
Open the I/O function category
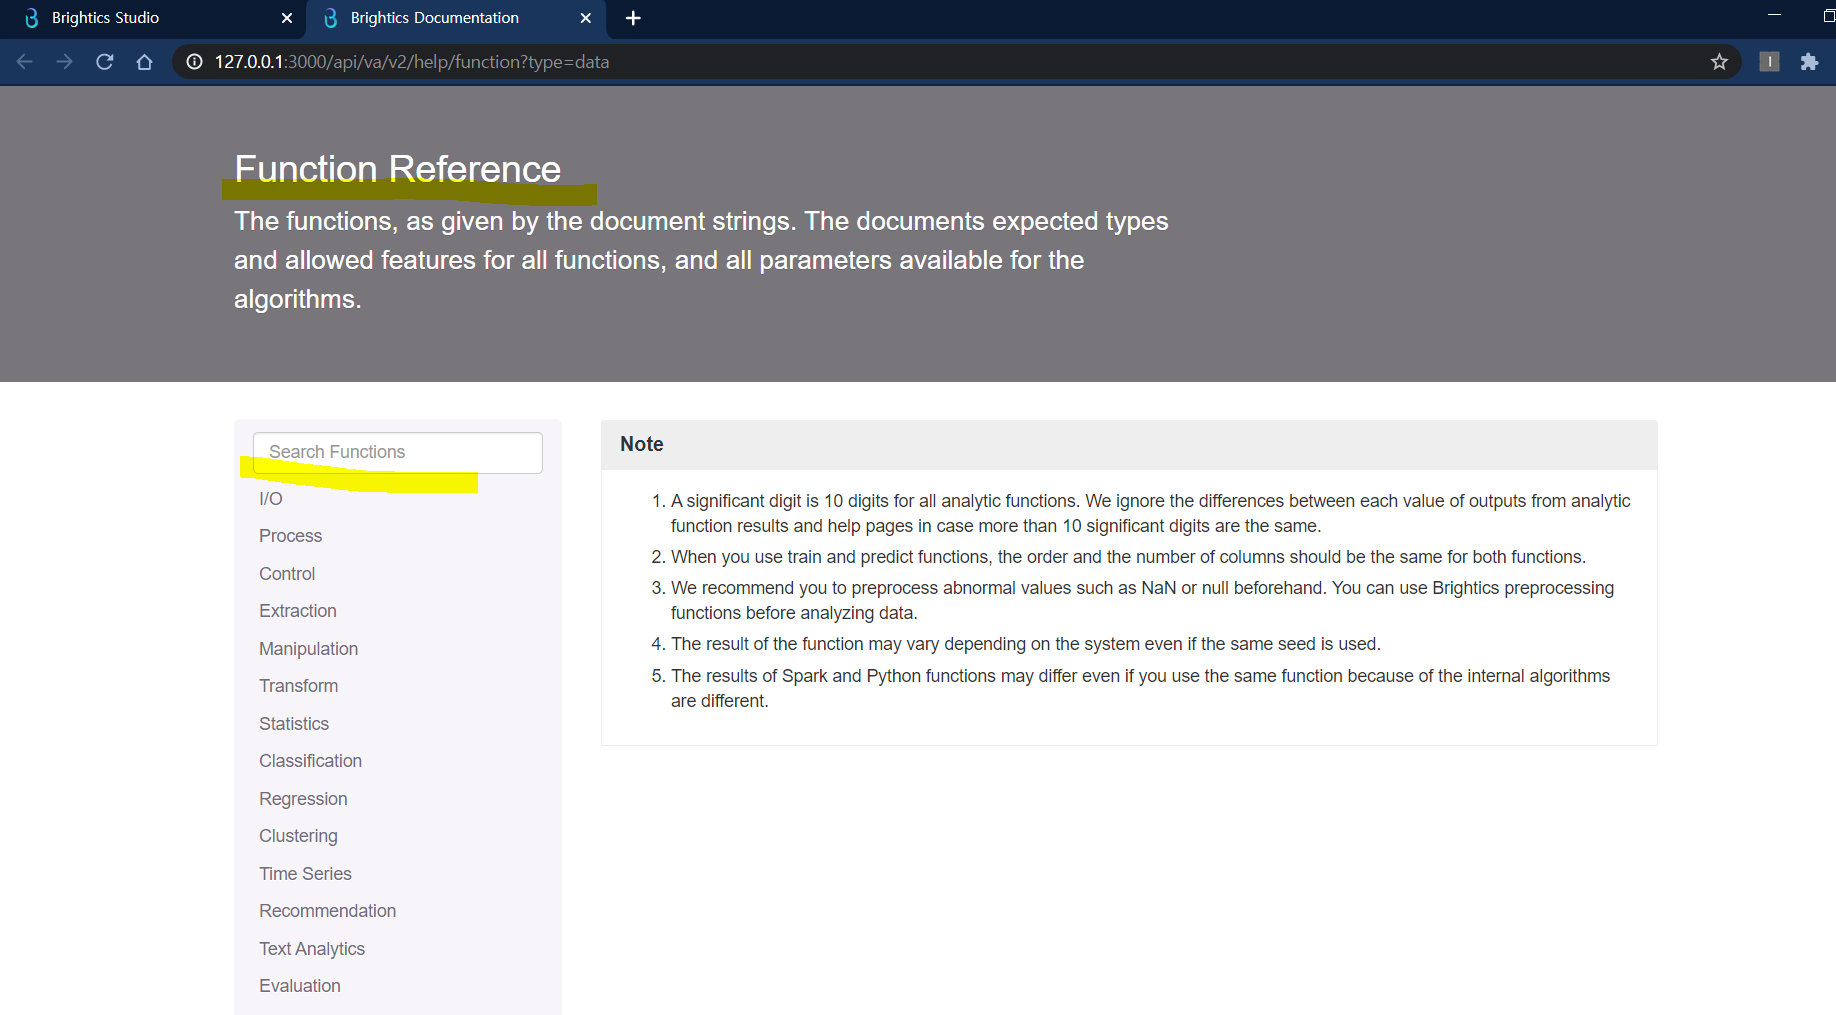tap(271, 499)
